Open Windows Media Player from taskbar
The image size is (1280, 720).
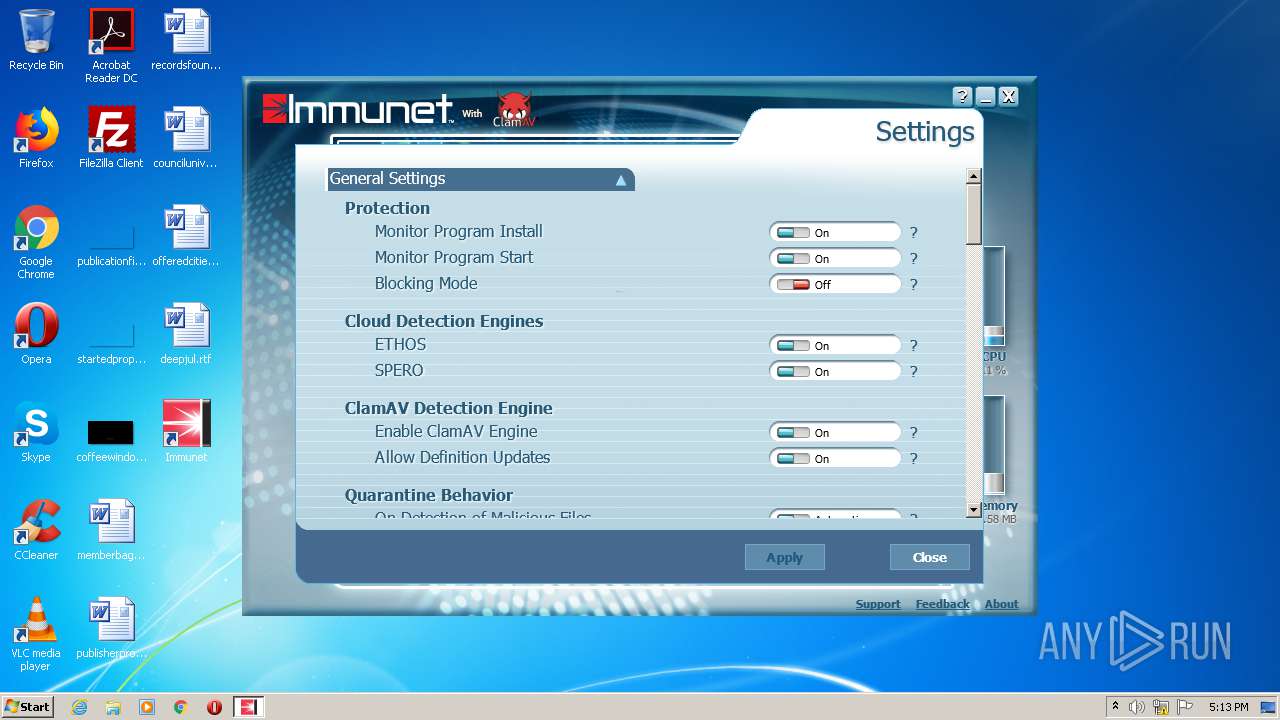(x=147, y=707)
